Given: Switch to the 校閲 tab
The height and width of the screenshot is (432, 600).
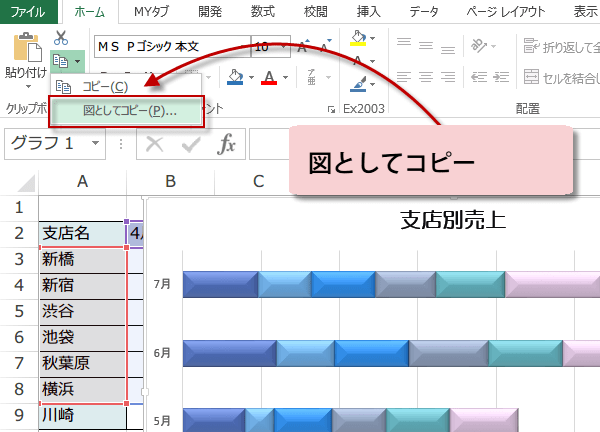Looking at the screenshot, I should click(315, 12).
